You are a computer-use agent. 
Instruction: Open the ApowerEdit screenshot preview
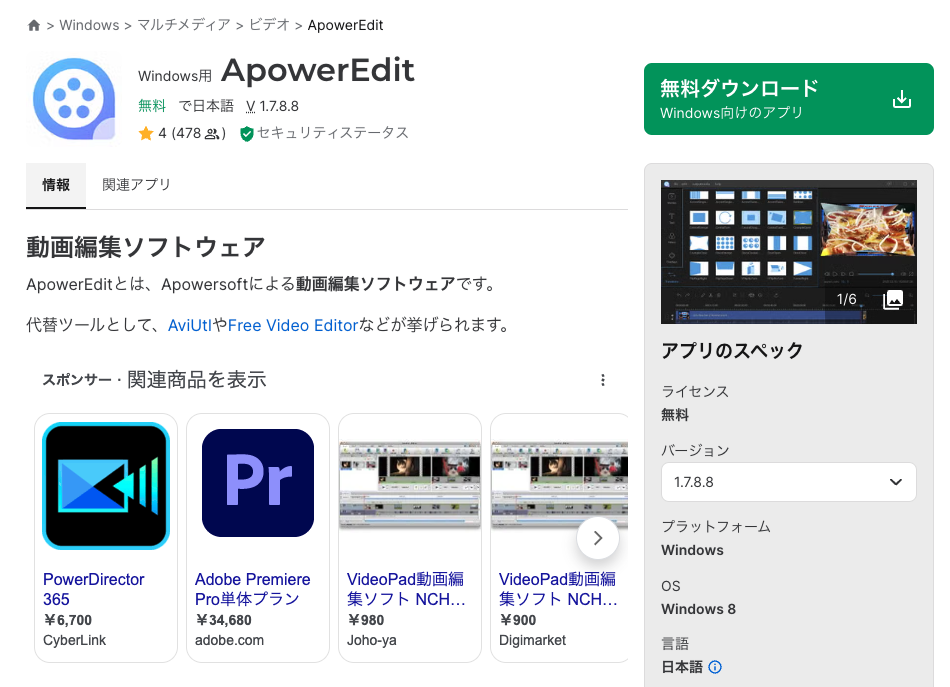tap(788, 251)
